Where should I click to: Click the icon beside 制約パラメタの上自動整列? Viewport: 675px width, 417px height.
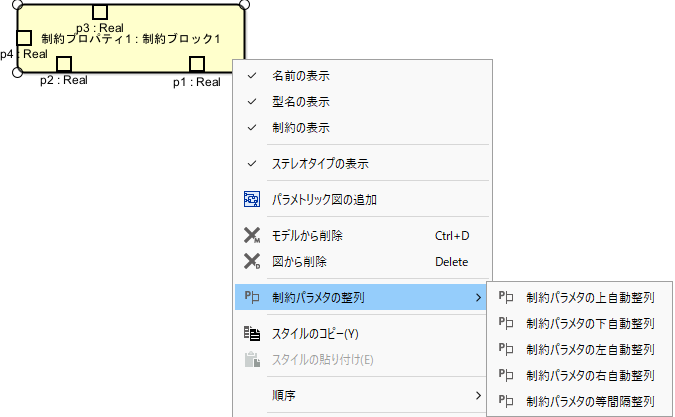click(x=506, y=297)
